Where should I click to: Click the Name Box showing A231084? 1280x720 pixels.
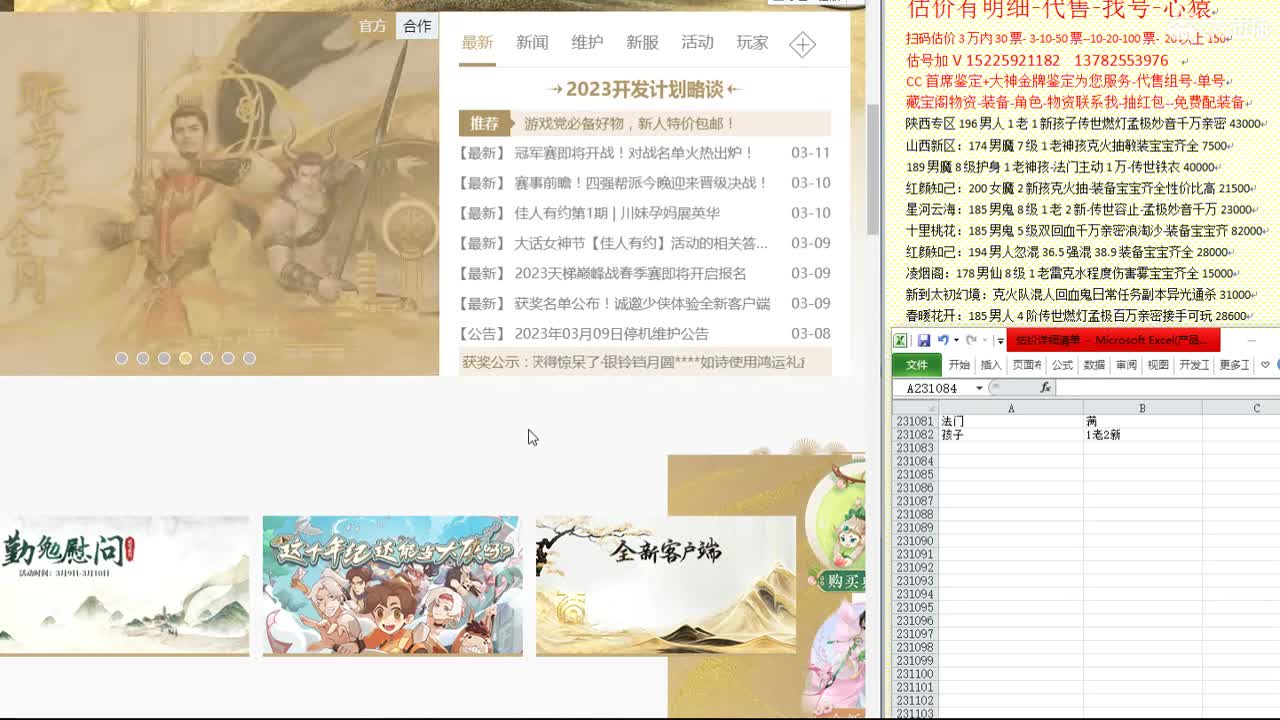tap(932, 388)
